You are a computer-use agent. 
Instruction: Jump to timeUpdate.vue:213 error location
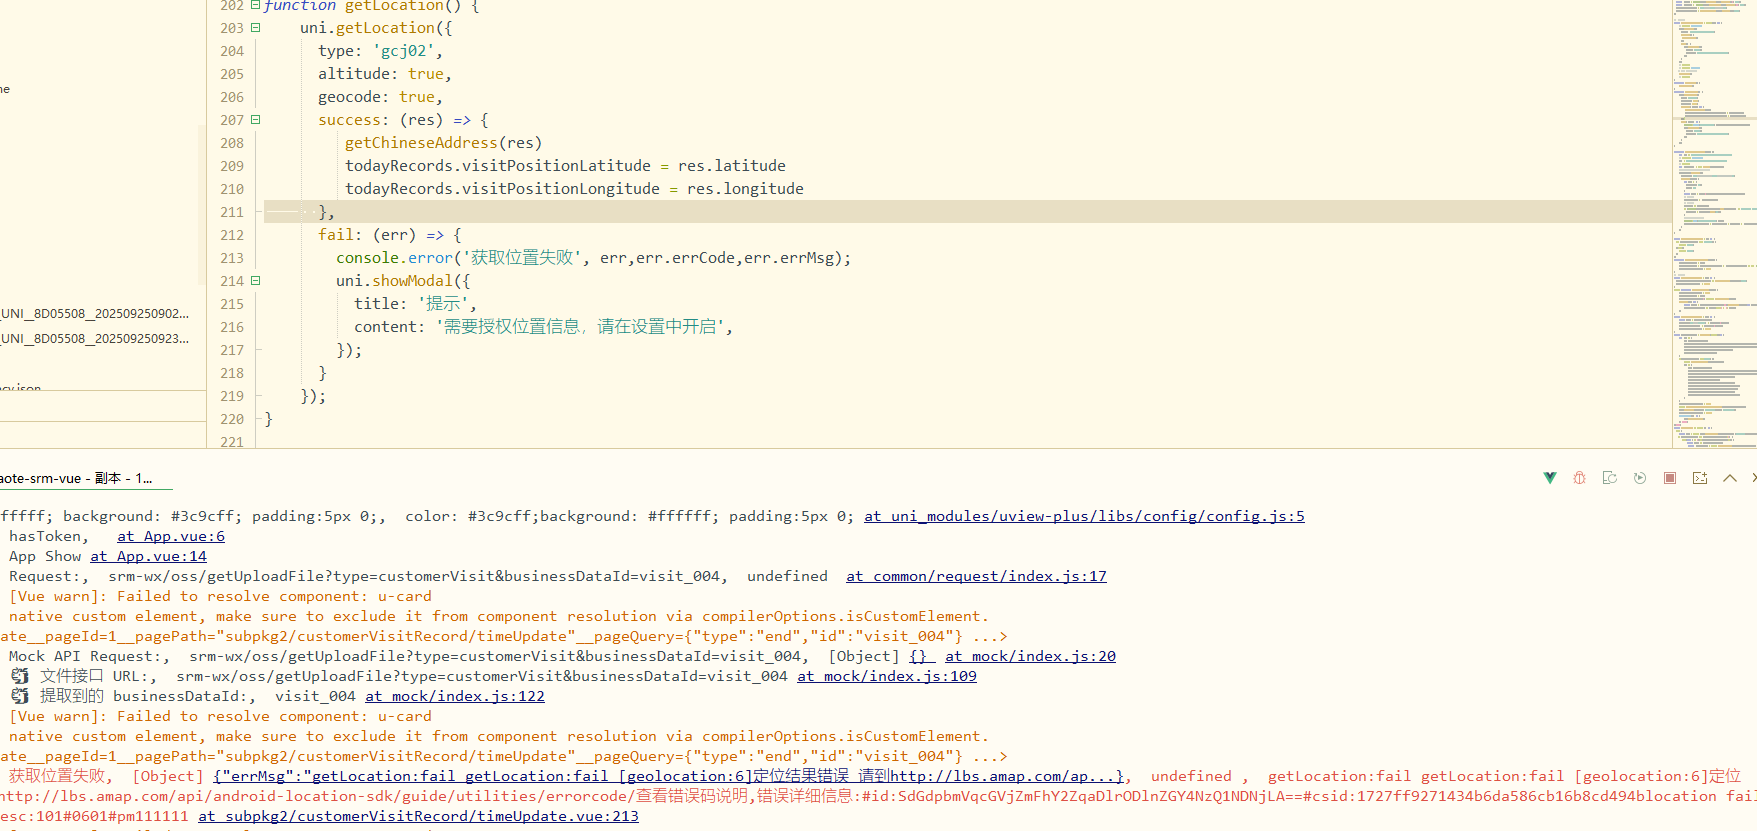(418, 816)
